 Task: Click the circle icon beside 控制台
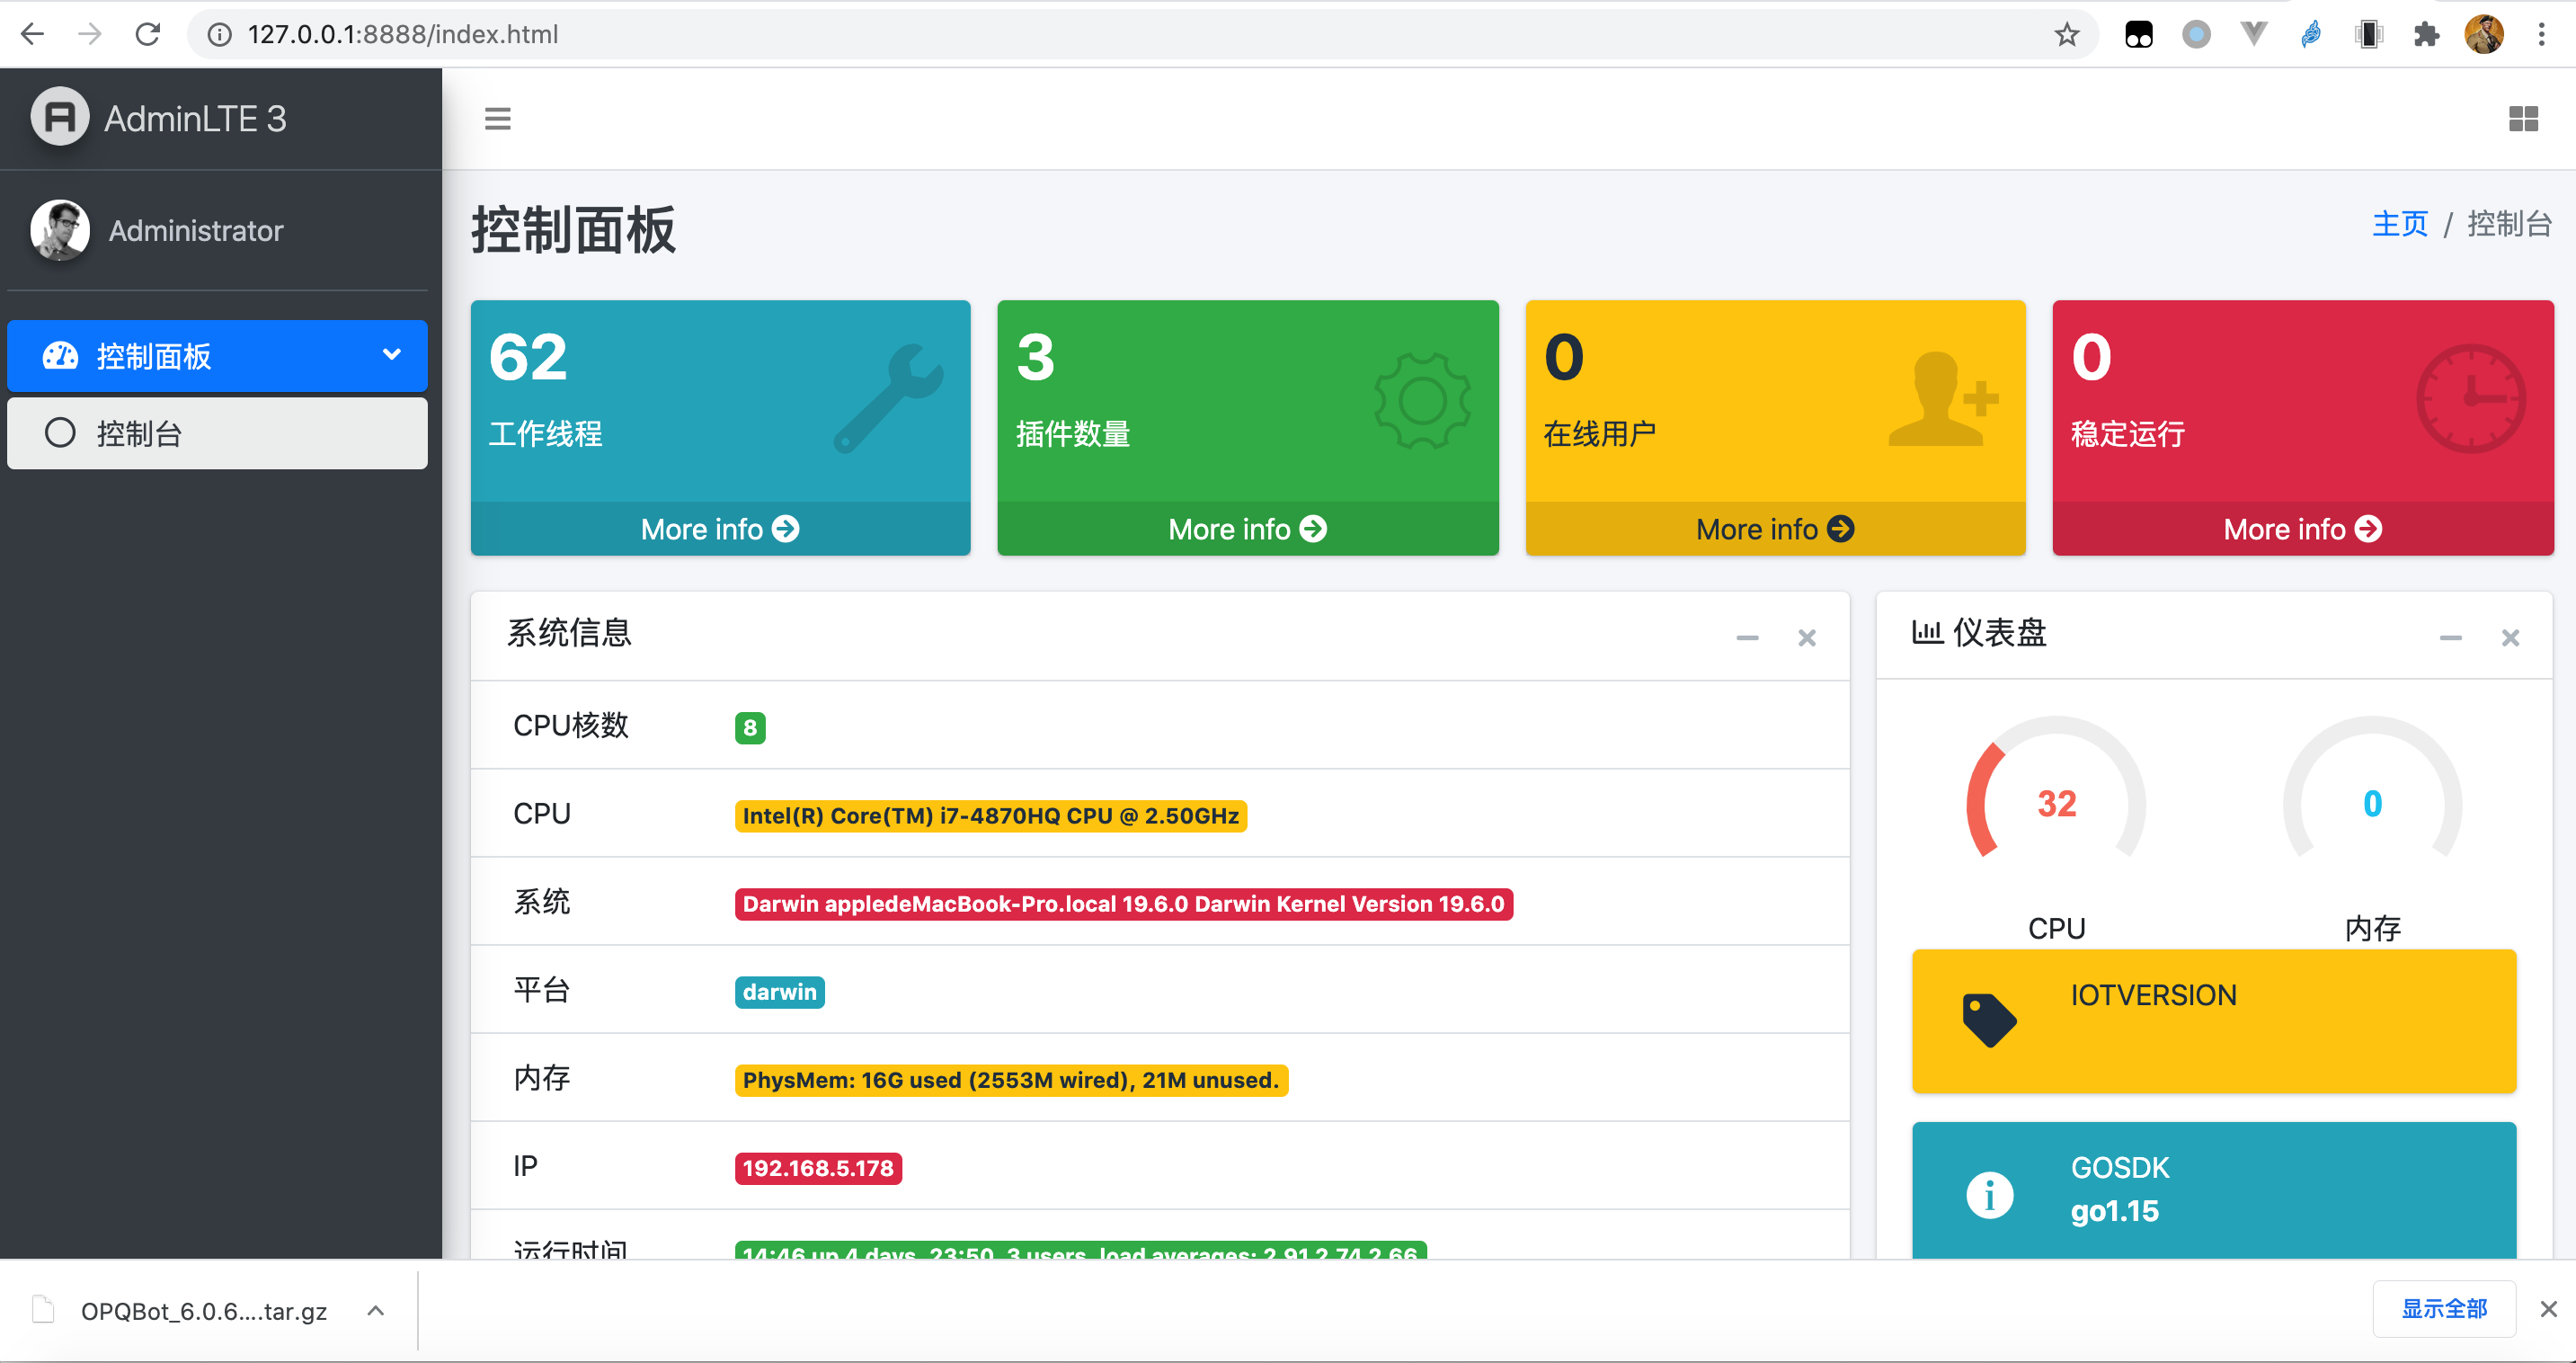(x=60, y=433)
